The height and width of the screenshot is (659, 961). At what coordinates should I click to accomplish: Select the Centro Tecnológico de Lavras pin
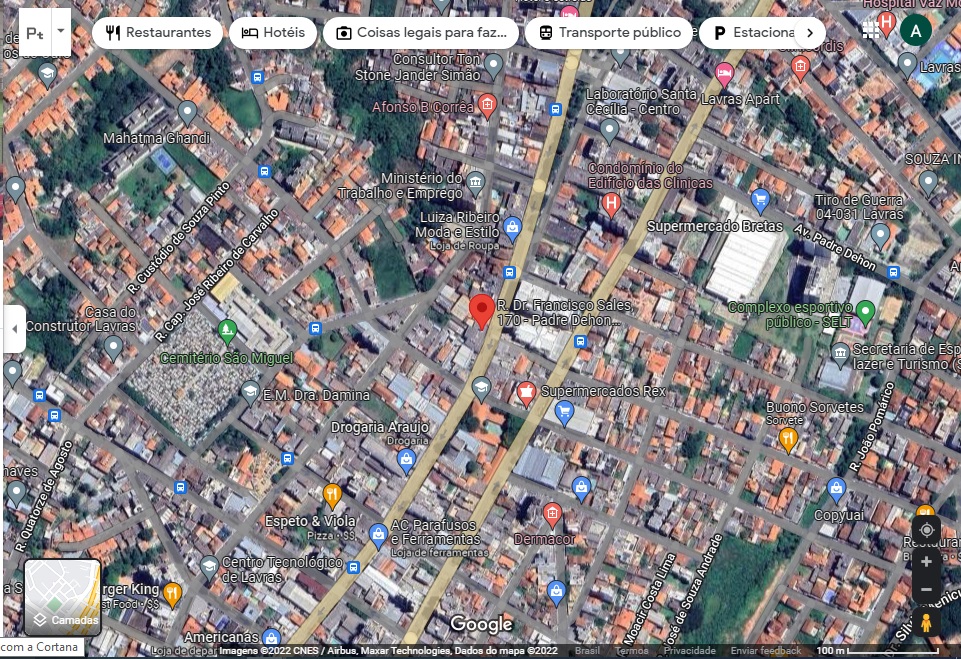coord(209,567)
